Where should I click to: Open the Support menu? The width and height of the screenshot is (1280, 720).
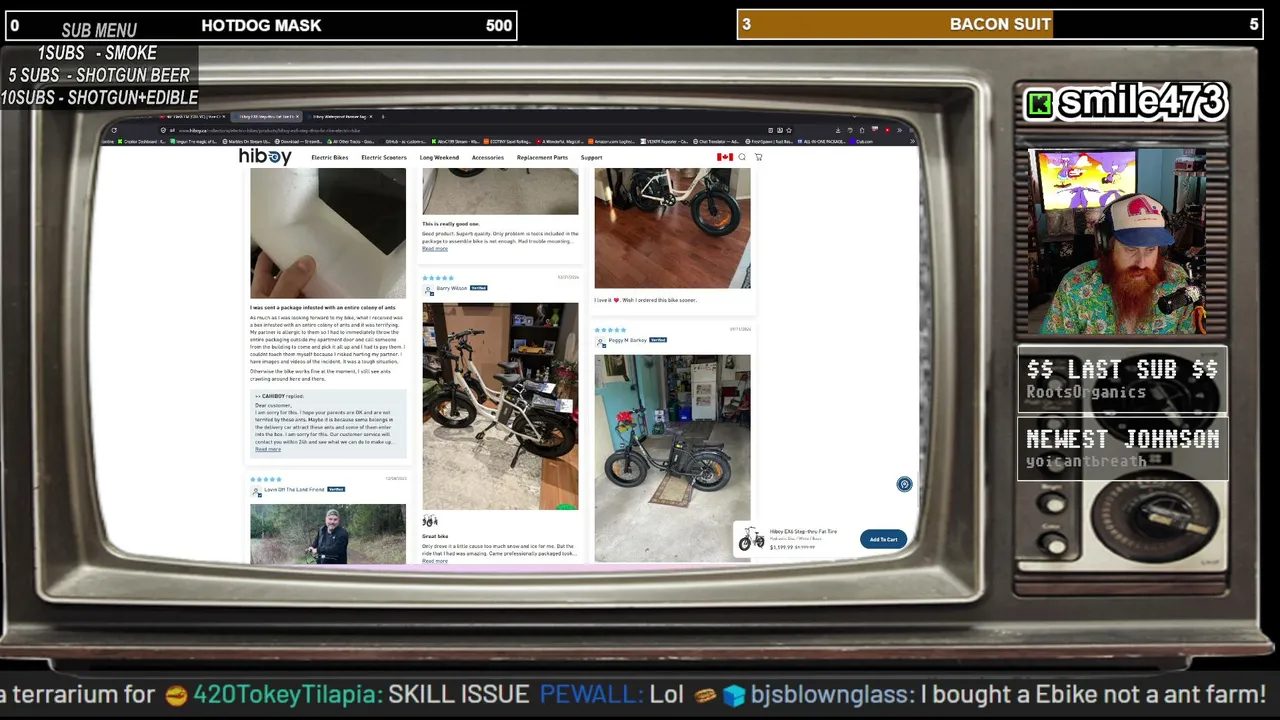click(591, 158)
